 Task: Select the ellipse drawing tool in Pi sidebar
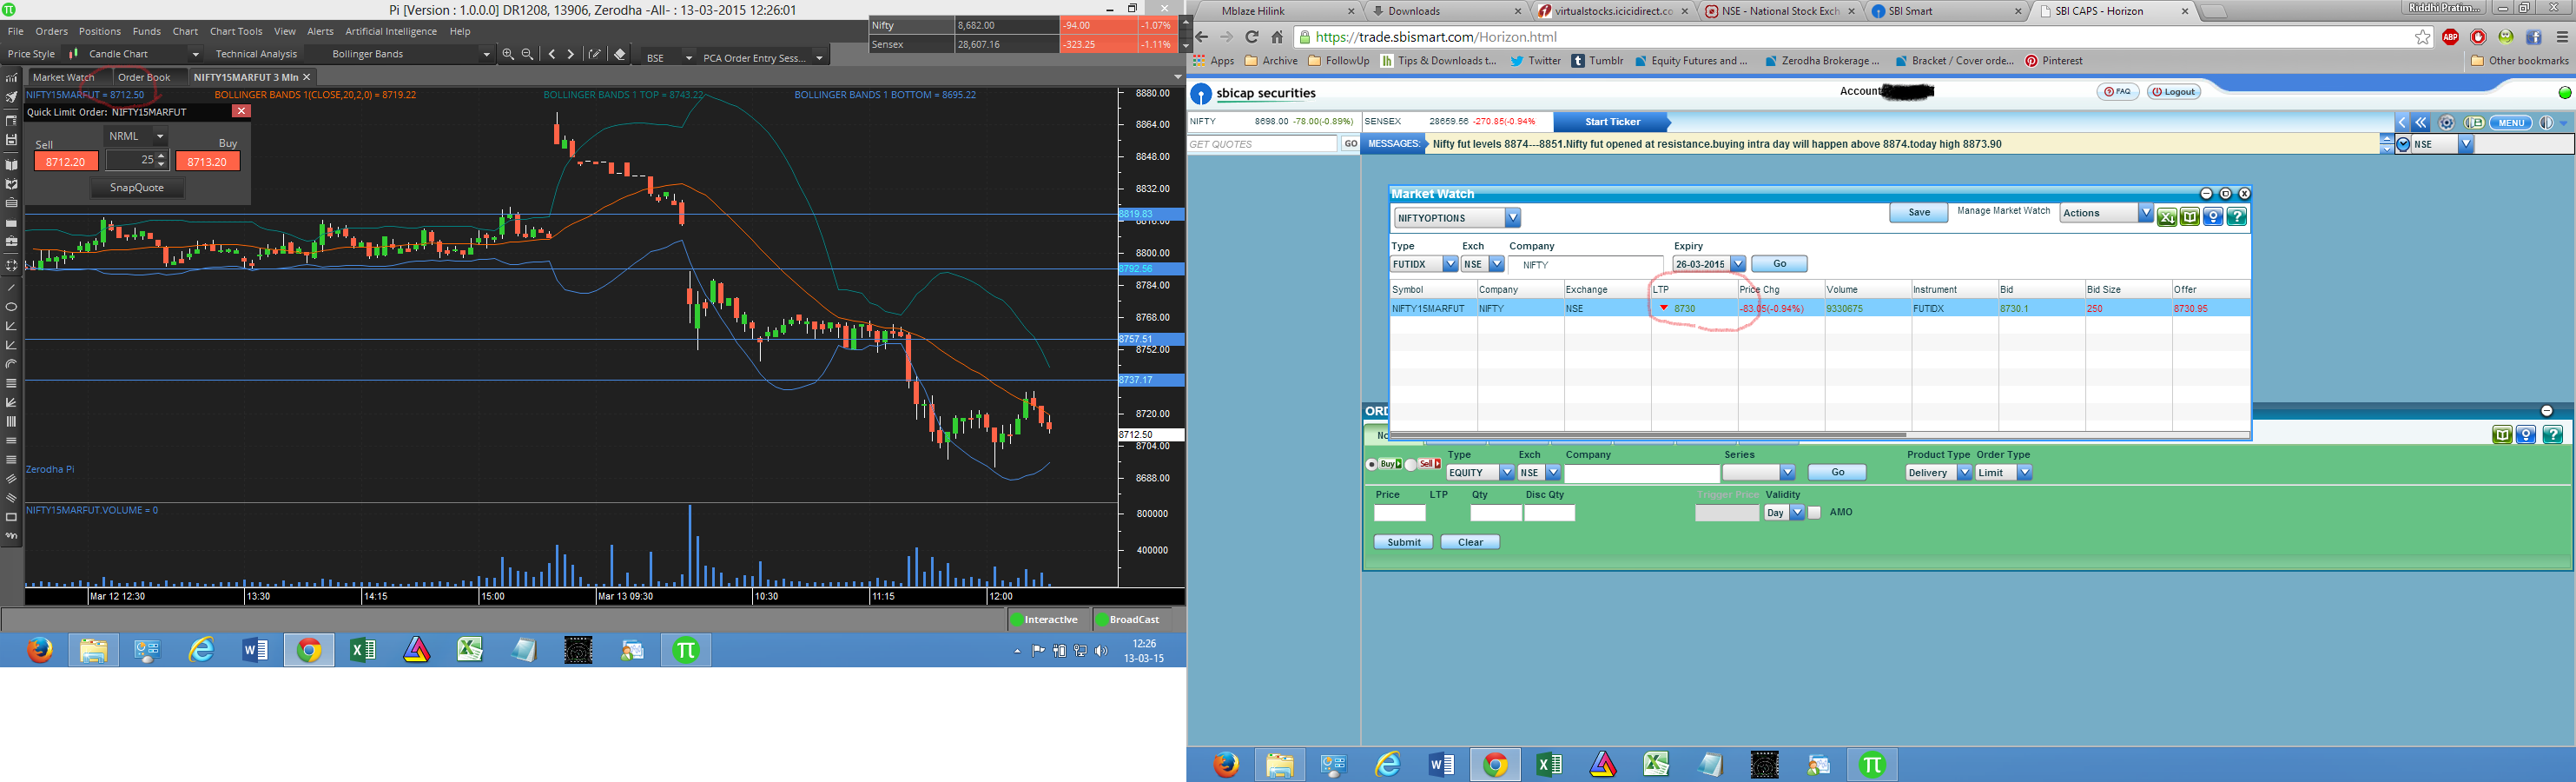[x=11, y=307]
